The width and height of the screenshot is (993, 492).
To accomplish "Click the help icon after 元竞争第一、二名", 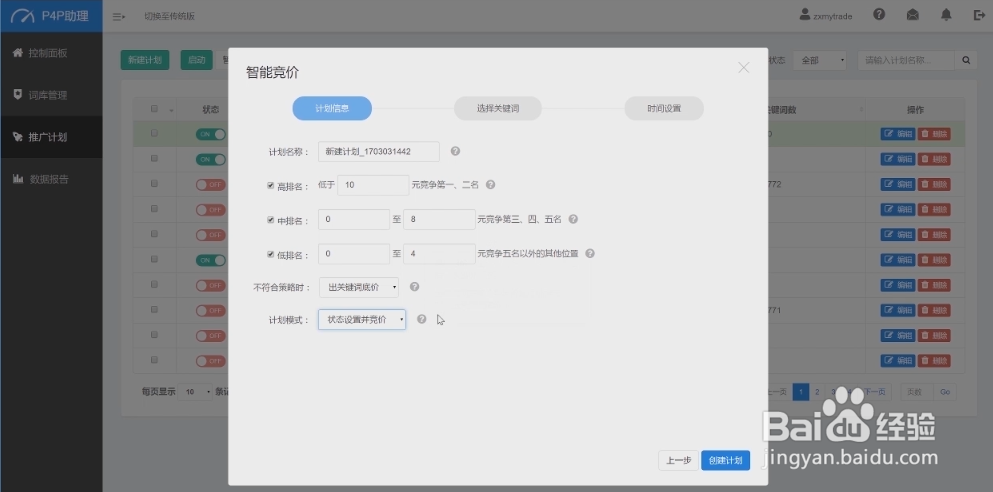I will coord(490,186).
